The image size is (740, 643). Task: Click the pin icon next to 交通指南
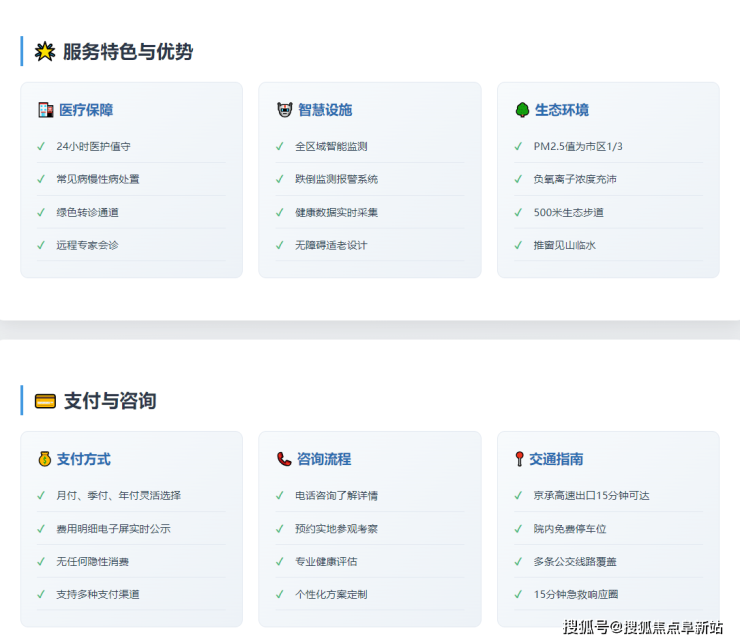tap(519, 459)
